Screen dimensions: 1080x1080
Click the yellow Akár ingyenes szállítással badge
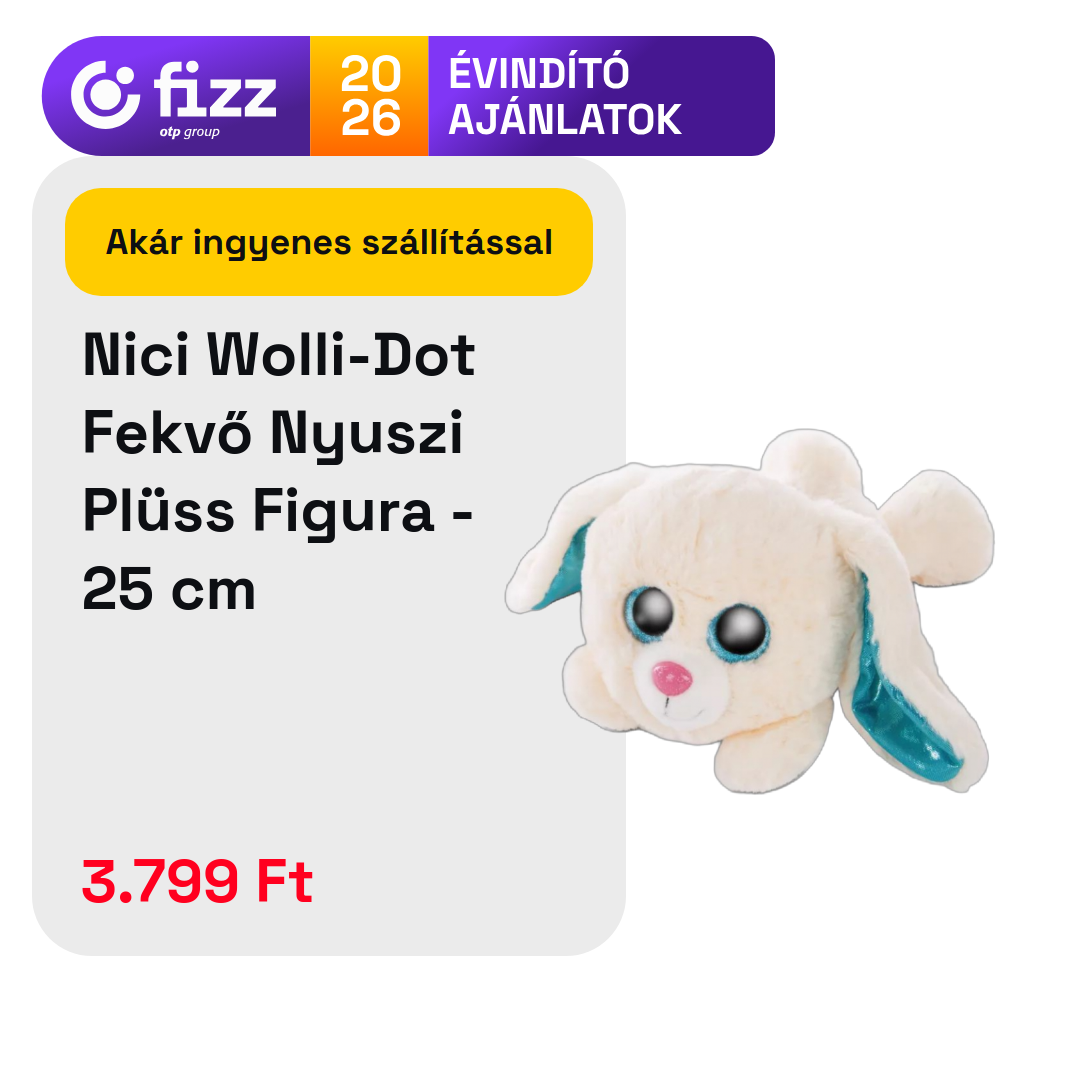(x=329, y=242)
